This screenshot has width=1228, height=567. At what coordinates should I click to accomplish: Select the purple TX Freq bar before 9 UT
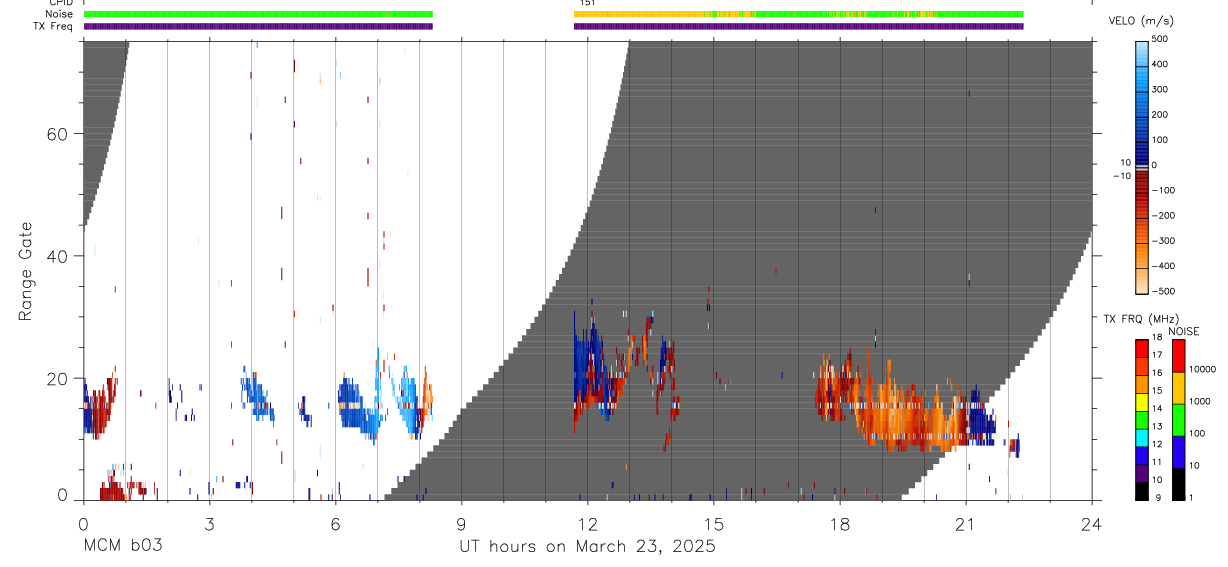(x=258, y=26)
